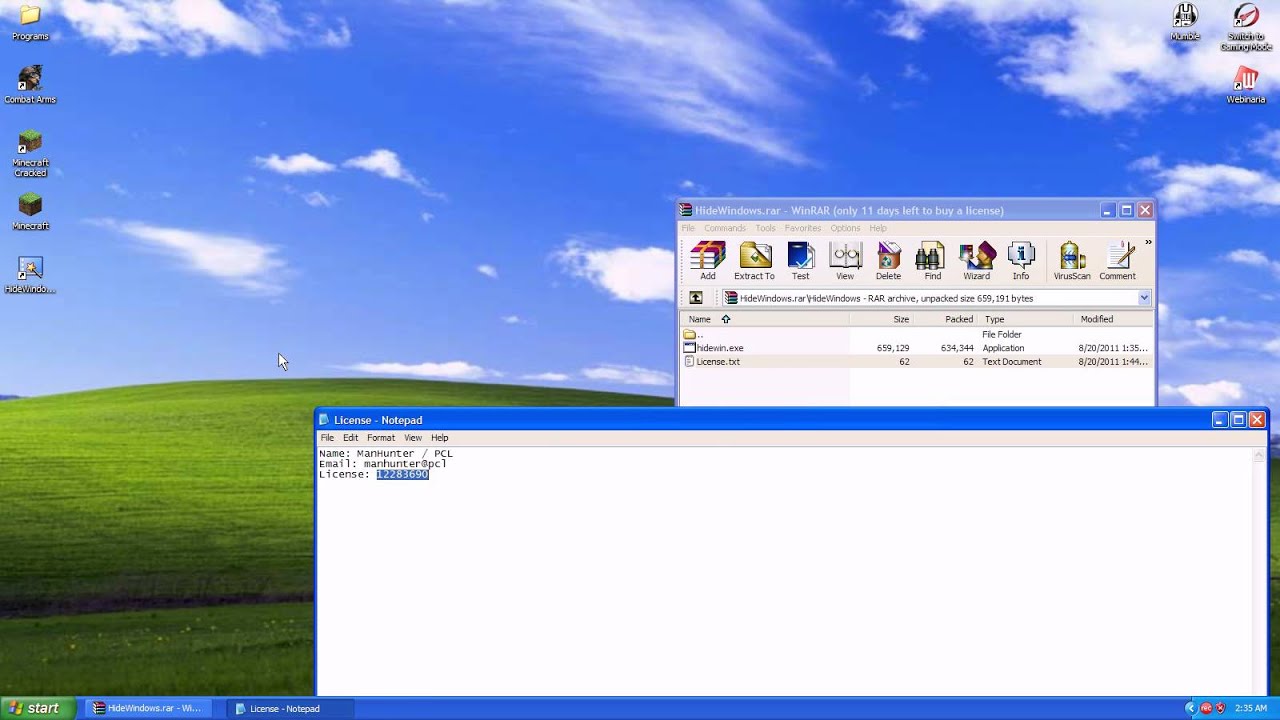
Task: Launch the WinRAR Wizard
Action: click(x=976, y=261)
